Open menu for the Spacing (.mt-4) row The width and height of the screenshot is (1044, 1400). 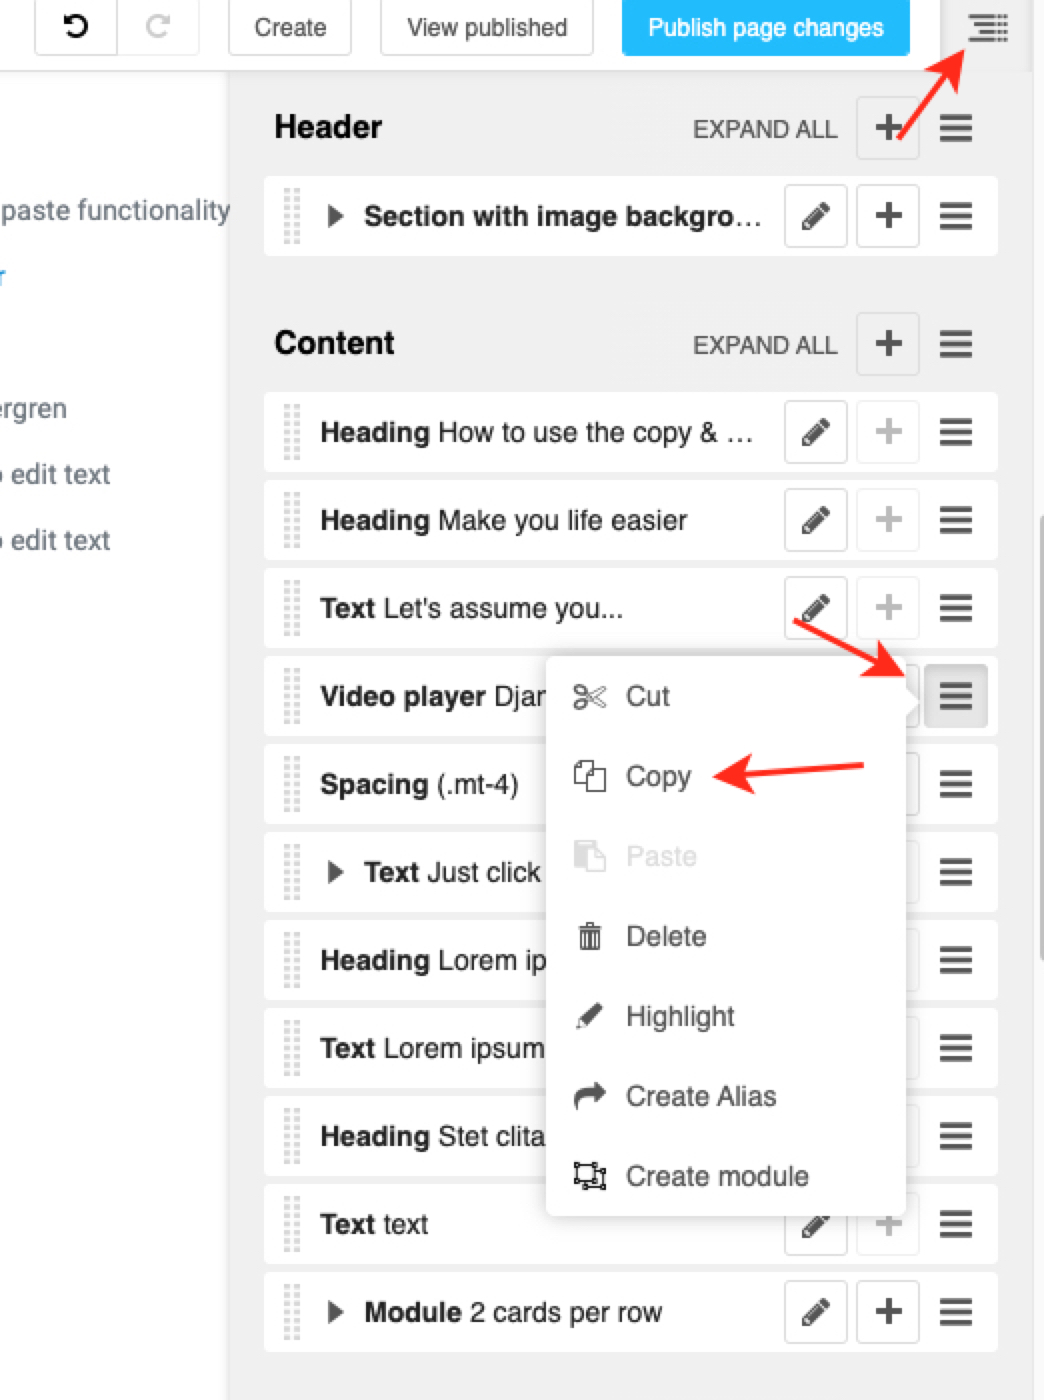pos(955,784)
